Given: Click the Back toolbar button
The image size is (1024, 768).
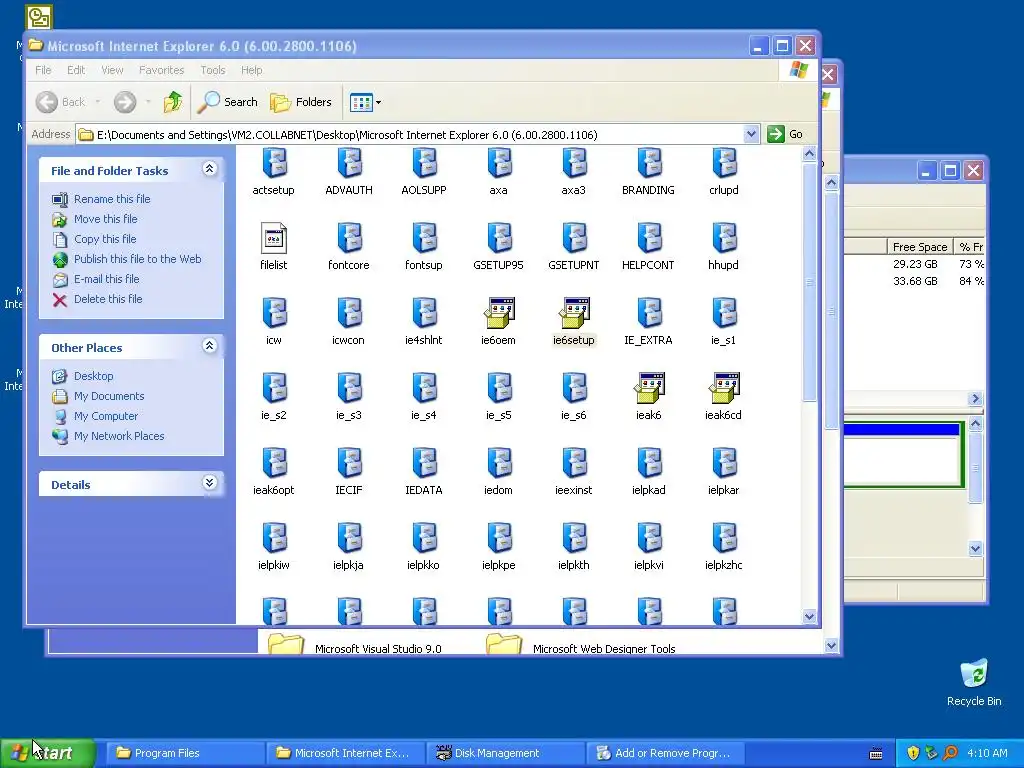Looking at the screenshot, I should (61, 102).
